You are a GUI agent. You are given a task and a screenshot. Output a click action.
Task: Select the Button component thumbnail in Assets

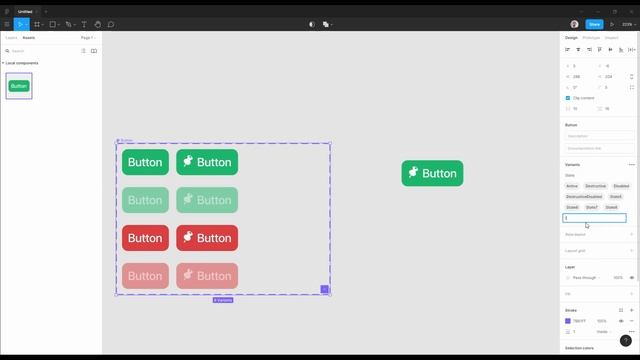click(19, 86)
